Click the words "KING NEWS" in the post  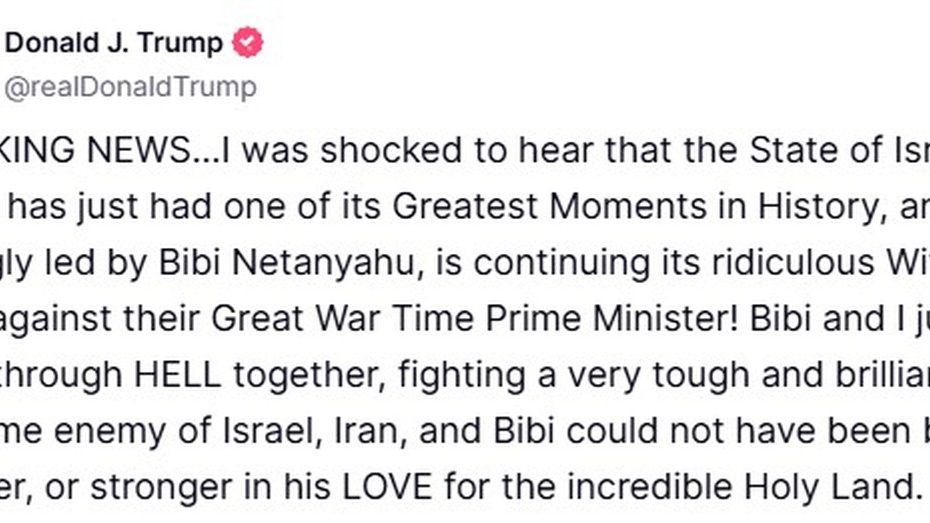[x=98, y=151]
